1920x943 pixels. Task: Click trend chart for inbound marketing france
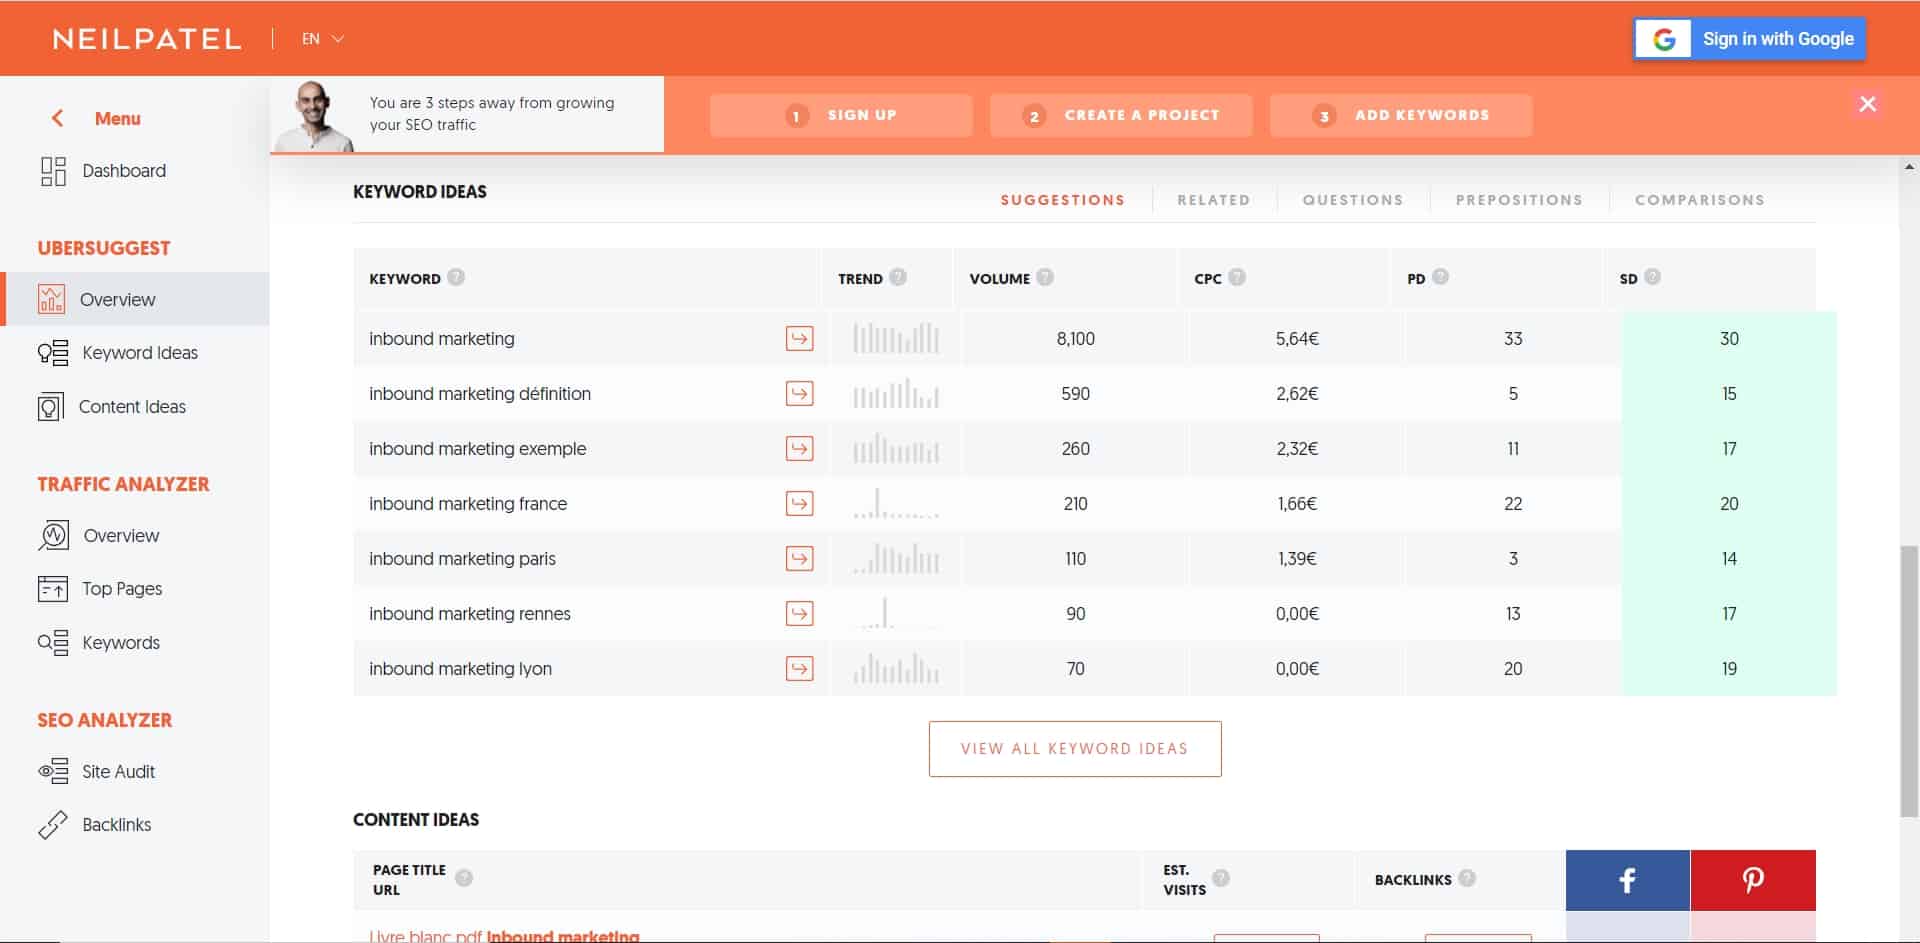point(895,503)
